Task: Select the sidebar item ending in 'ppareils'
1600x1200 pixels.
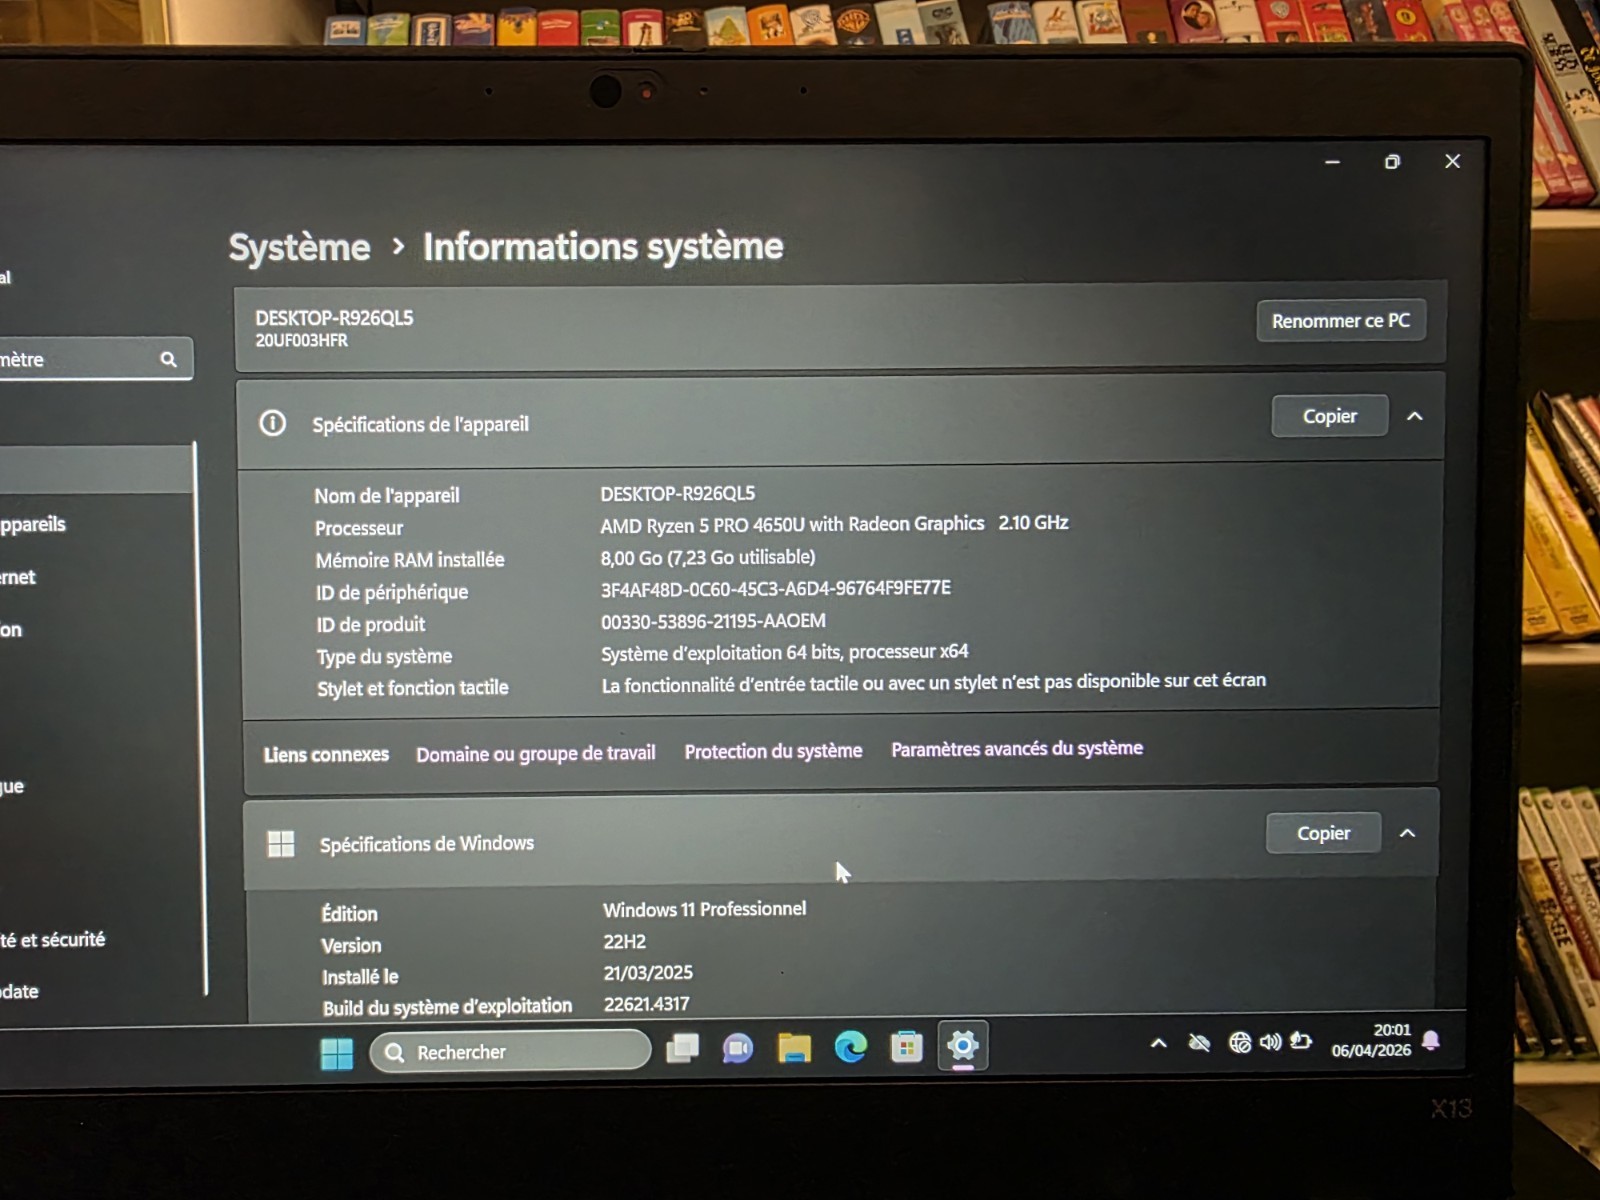Action: tap(33, 524)
